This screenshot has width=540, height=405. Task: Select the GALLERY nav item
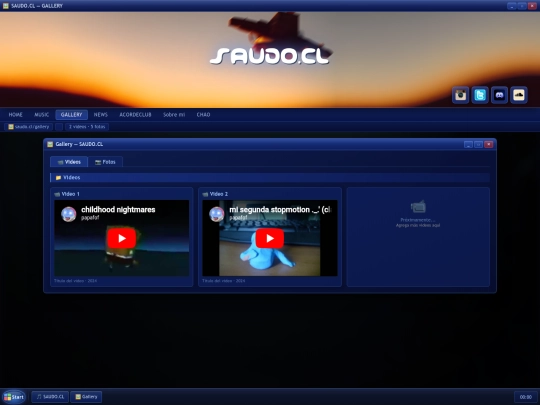point(71,115)
